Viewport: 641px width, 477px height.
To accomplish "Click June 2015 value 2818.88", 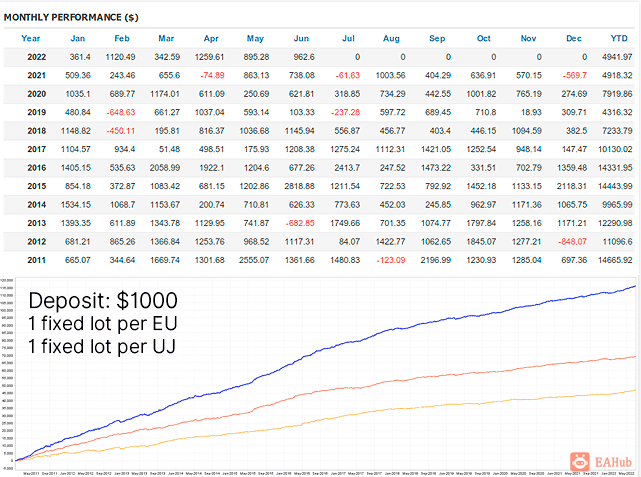I will pyautogui.click(x=300, y=186).
